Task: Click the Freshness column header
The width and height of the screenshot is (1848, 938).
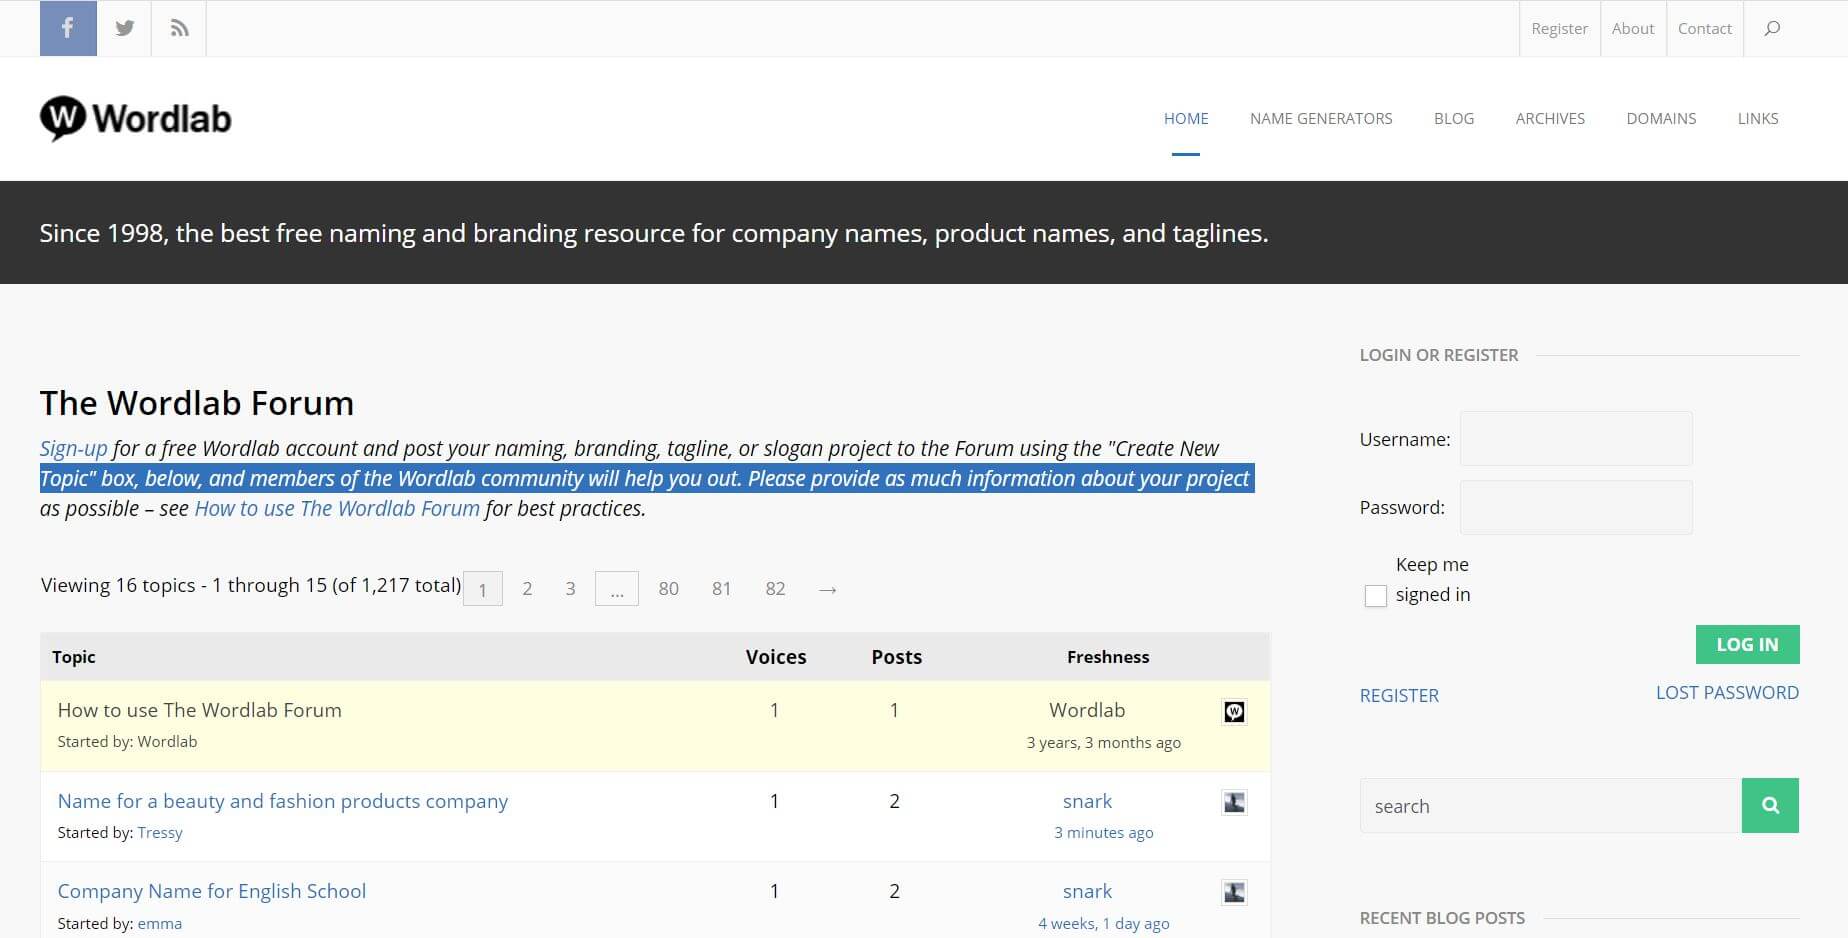Action: point(1108,657)
